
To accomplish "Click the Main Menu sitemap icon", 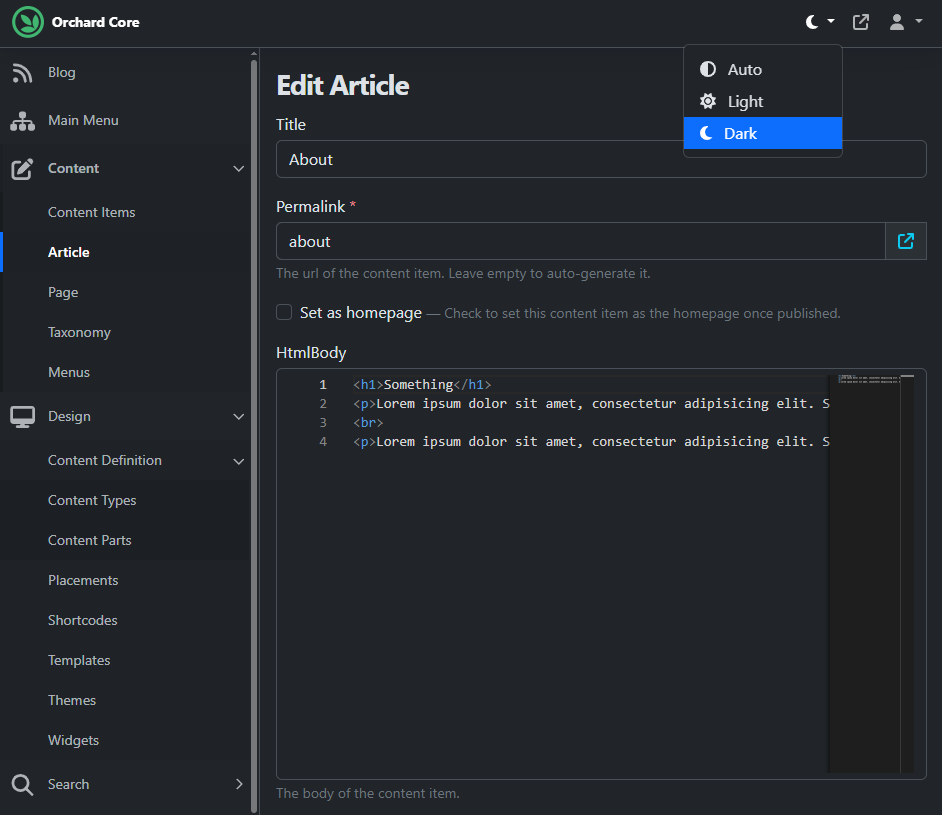I will tap(22, 121).
